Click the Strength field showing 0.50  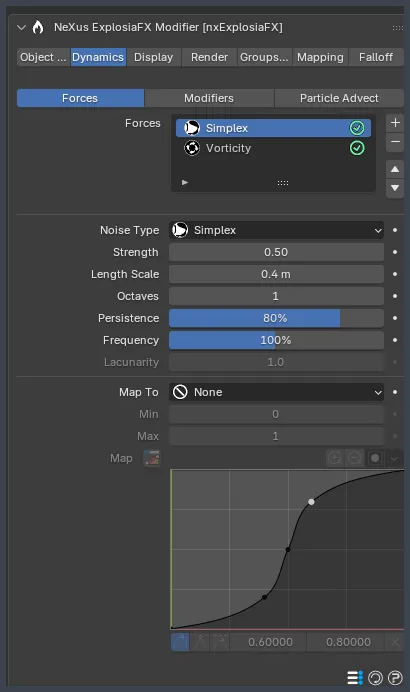pyautogui.click(x=276, y=252)
